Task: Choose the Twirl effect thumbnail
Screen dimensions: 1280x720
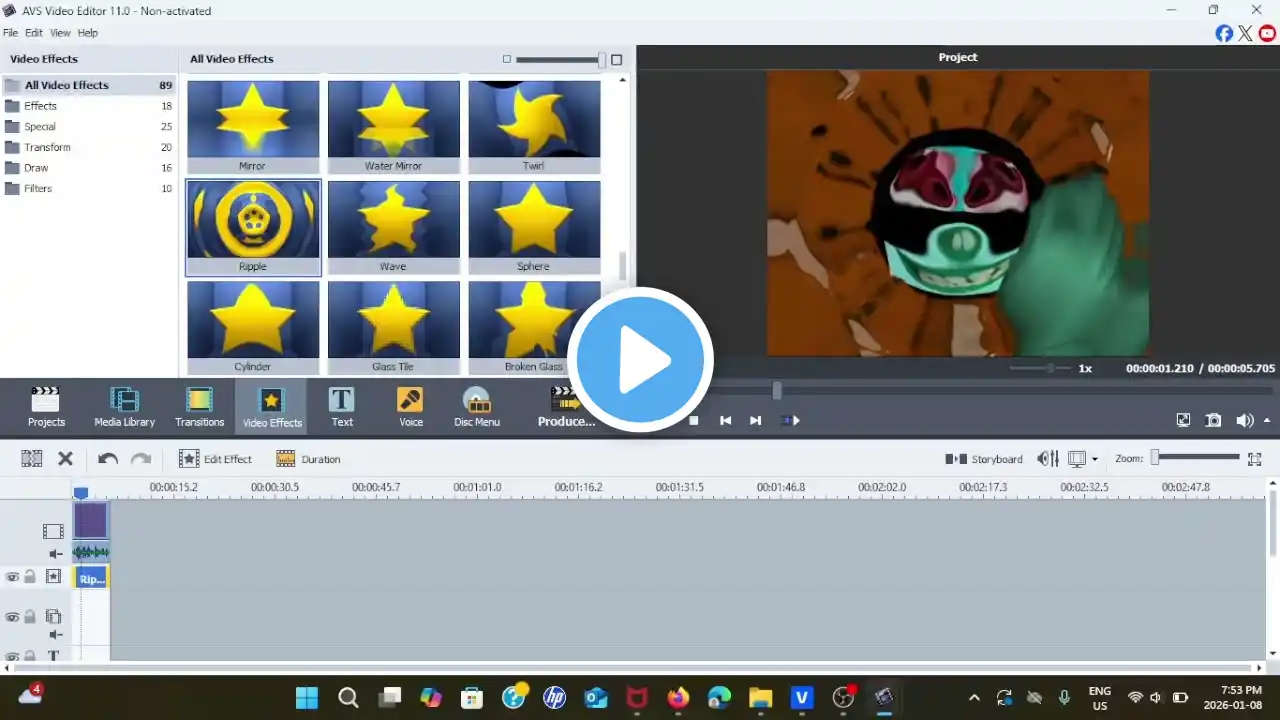Action: pyautogui.click(x=534, y=126)
